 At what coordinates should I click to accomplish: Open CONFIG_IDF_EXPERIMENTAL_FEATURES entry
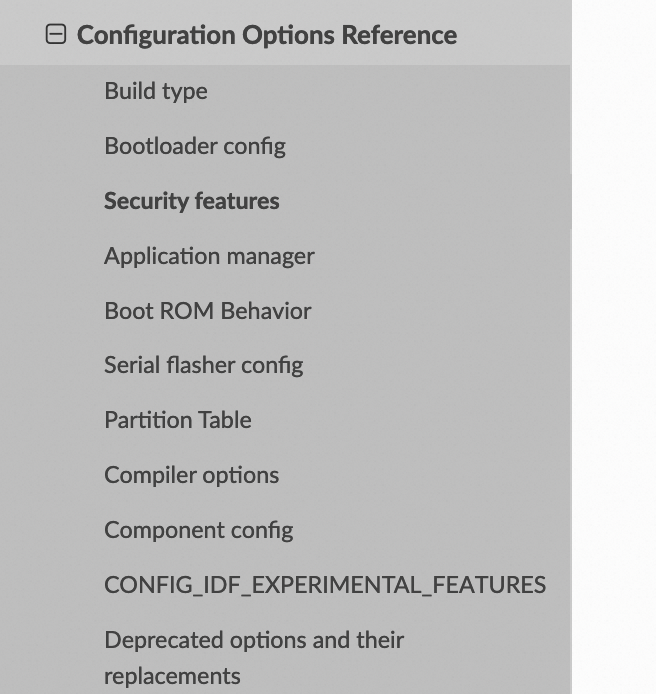point(324,585)
